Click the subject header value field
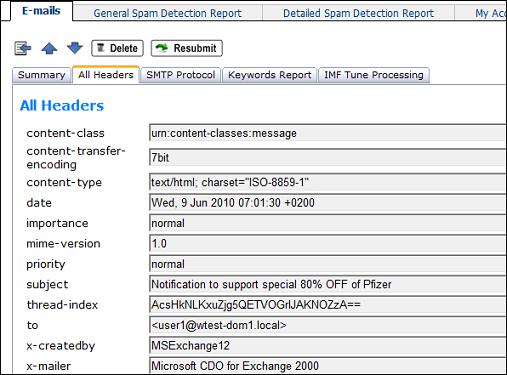This screenshot has width=507, height=375. point(328,284)
